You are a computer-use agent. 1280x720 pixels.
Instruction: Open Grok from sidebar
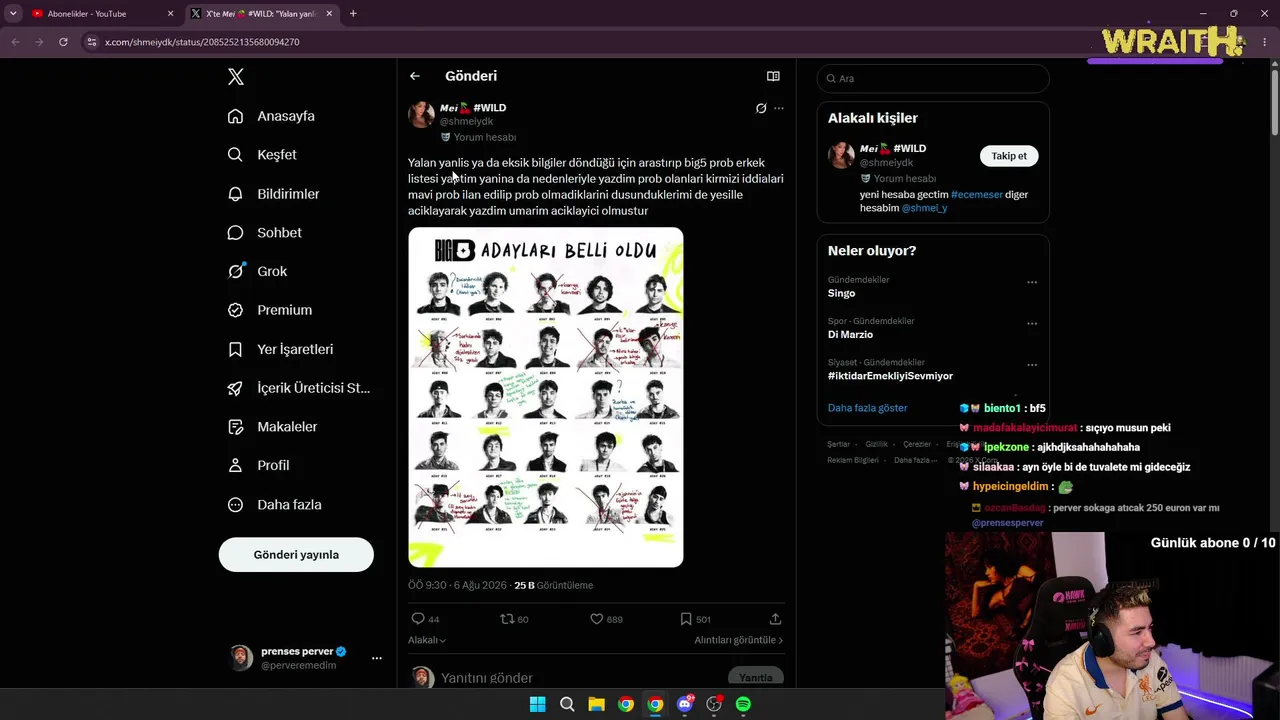click(257, 271)
